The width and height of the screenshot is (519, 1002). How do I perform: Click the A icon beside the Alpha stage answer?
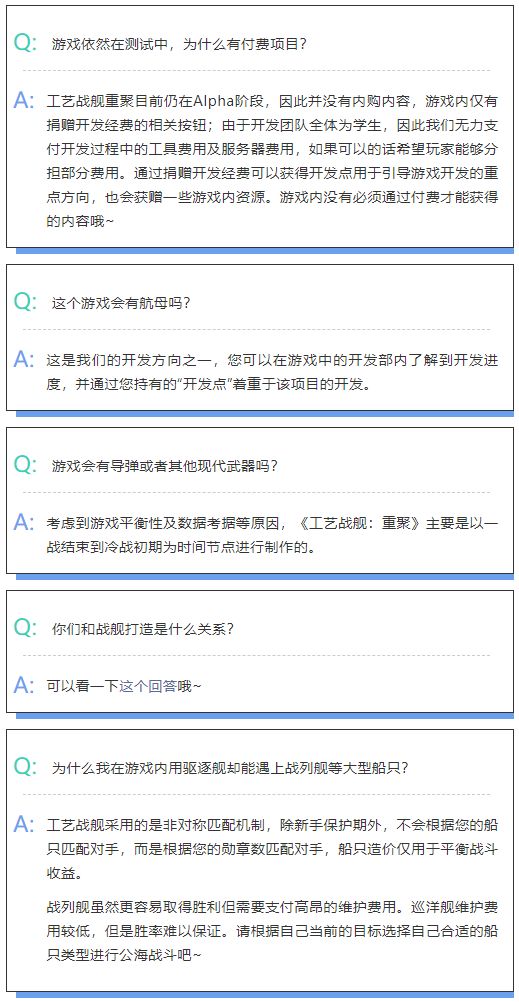tap(24, 100)
